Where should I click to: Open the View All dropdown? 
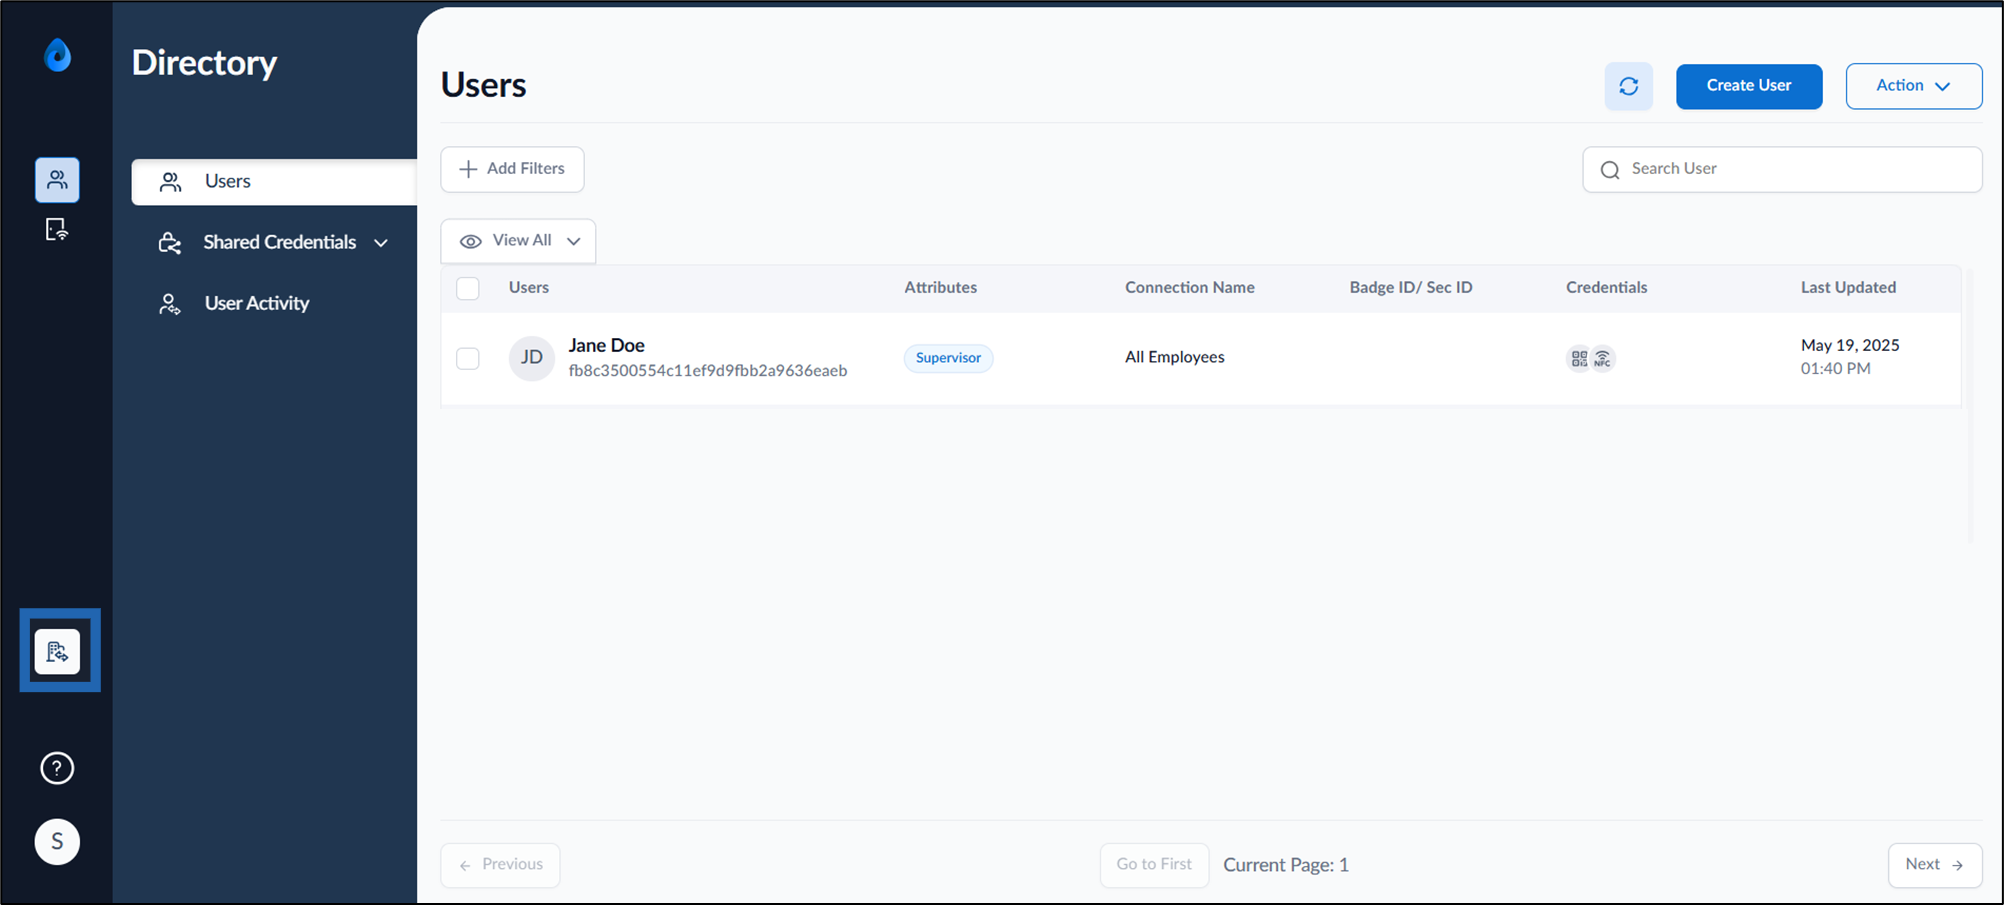518,241
